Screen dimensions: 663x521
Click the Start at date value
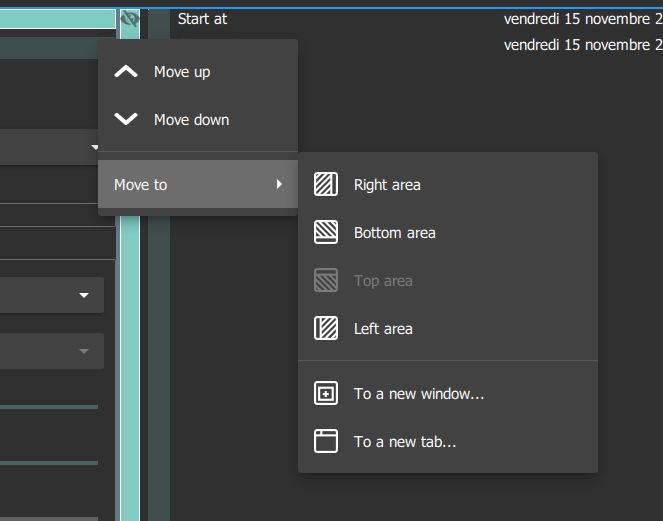tap(582, 19)
